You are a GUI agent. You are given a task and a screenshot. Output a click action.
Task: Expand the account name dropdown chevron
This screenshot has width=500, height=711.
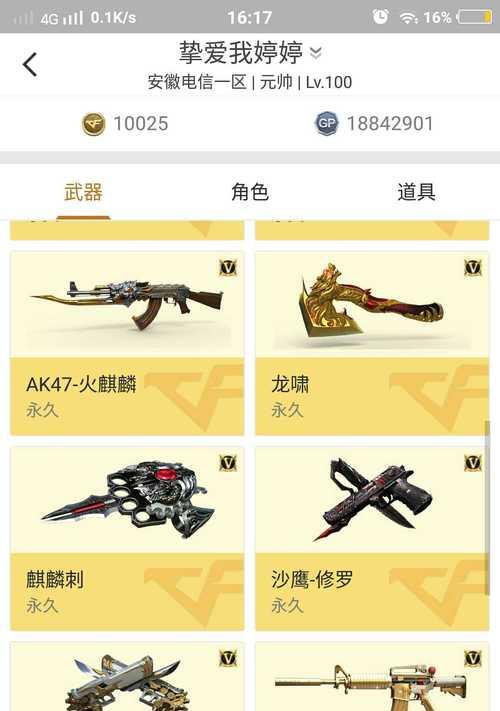pyautogui.click(x=316, y=53)
